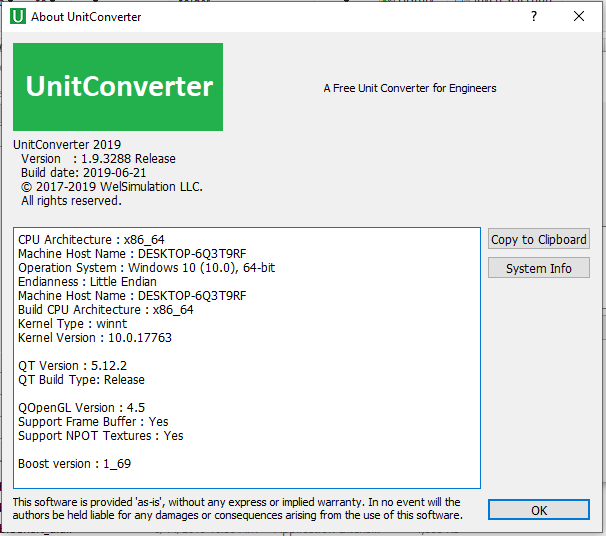This screenshot has height=536, width=606.
Task: Click the question mark help button
Action: [534, 16]
